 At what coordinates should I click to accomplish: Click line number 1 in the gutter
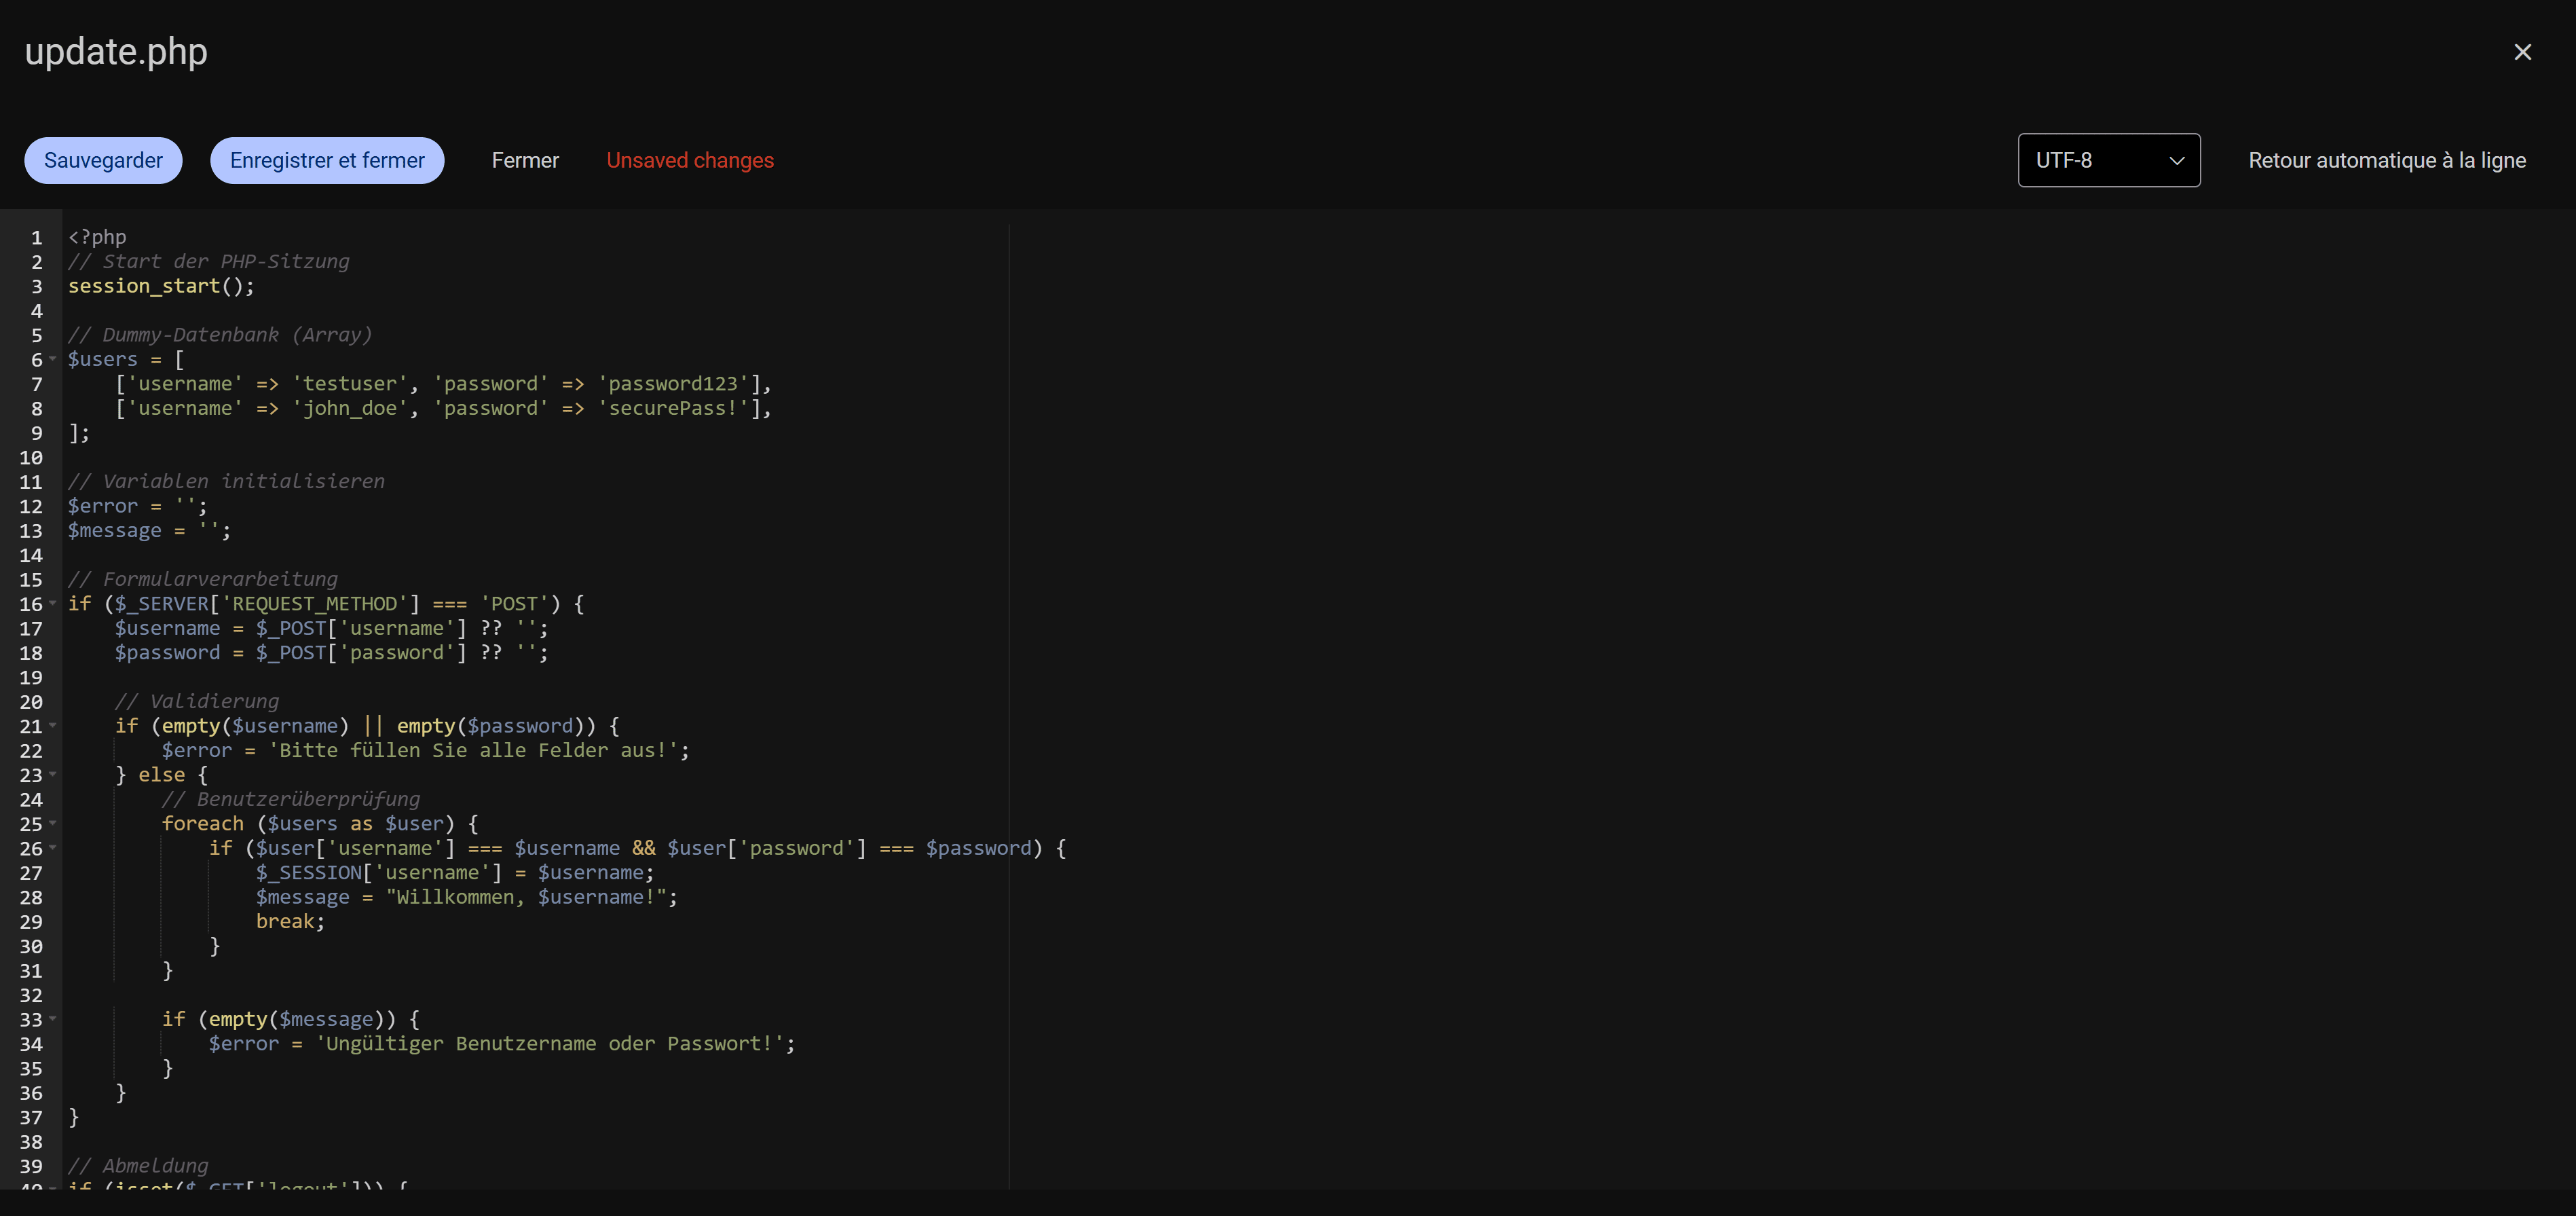36,238
